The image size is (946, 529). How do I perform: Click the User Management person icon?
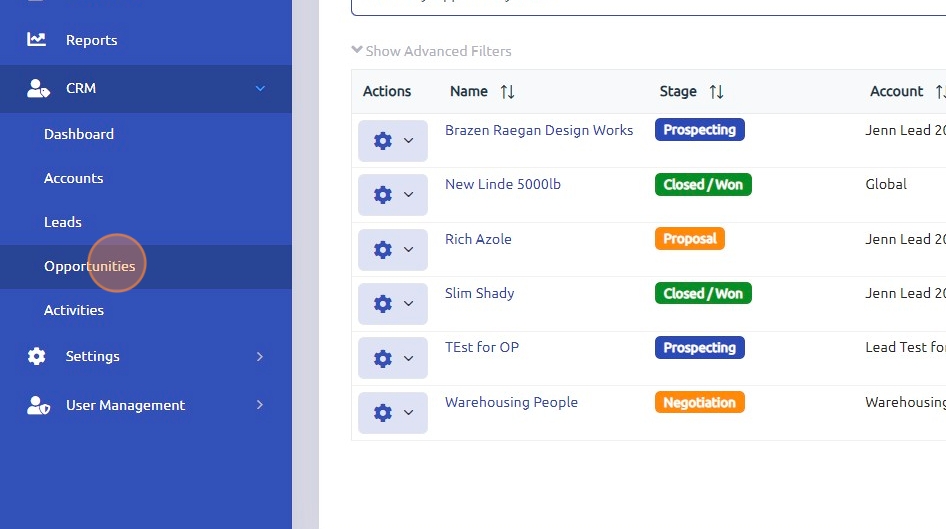click(x=38, y=405)
